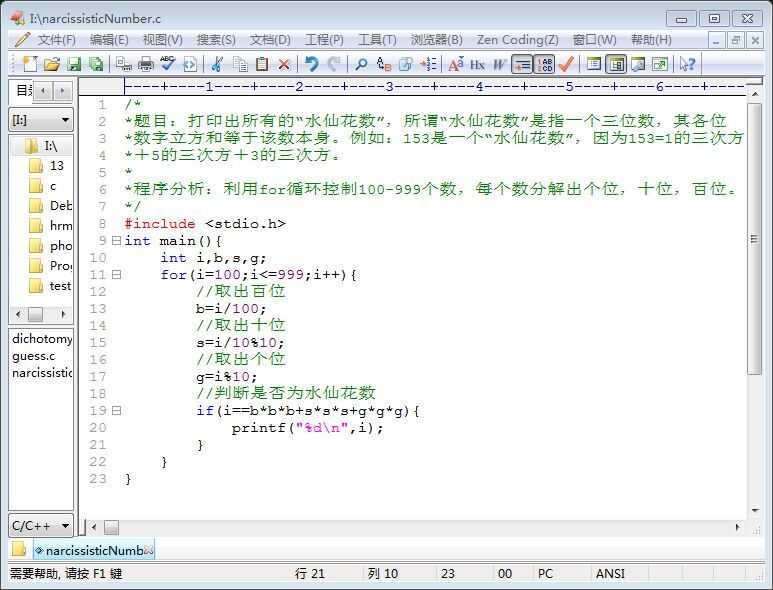The width and height of the screenshot is (773, 590).
Task: Open Print Preview from the toolbar
Action: [123, 64]
